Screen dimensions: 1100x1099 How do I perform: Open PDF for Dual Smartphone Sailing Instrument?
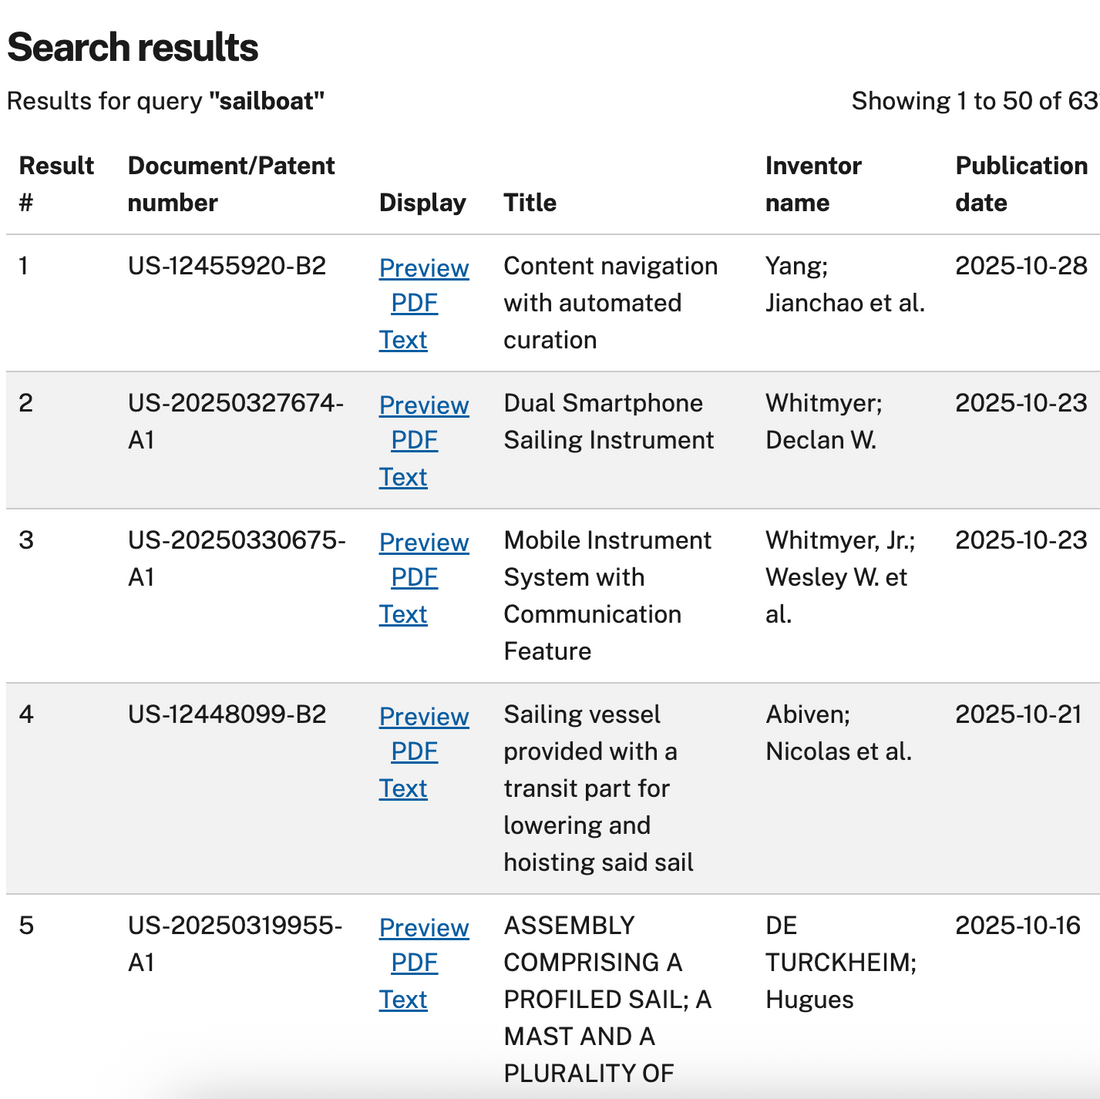tap(414, 440)
